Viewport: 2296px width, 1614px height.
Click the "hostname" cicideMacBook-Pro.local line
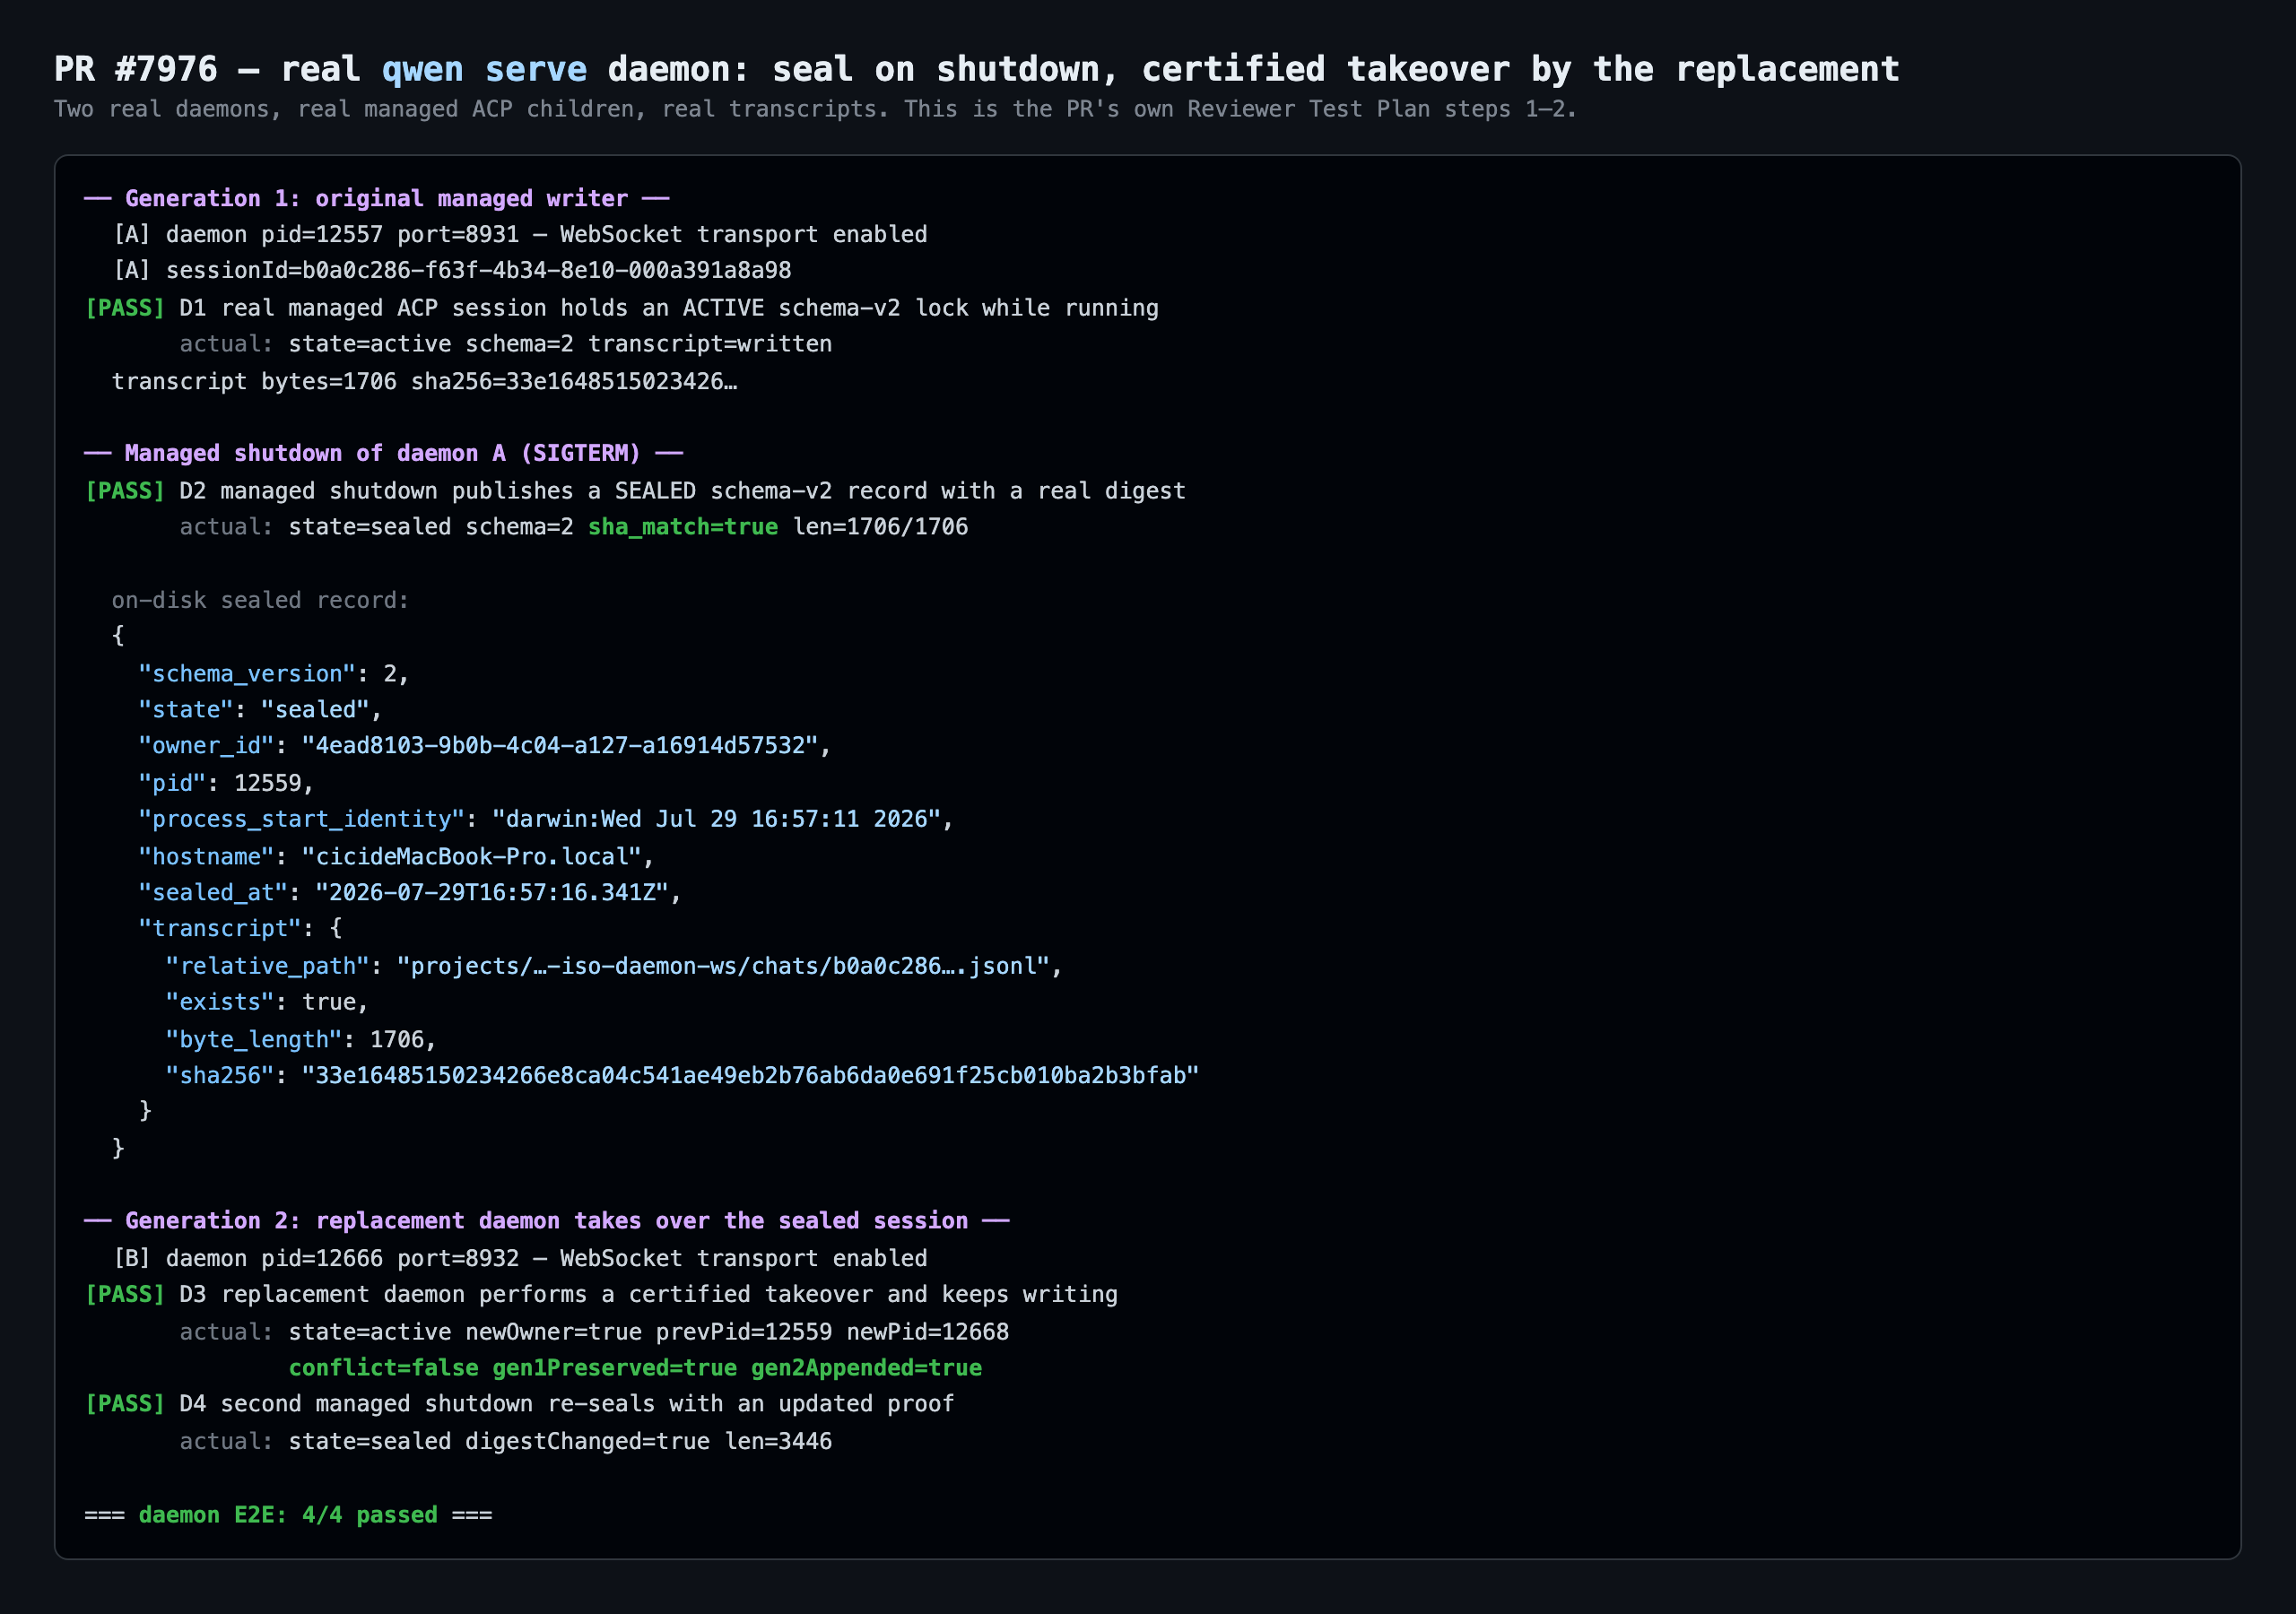pyautogui.click(x=397, y=857)
